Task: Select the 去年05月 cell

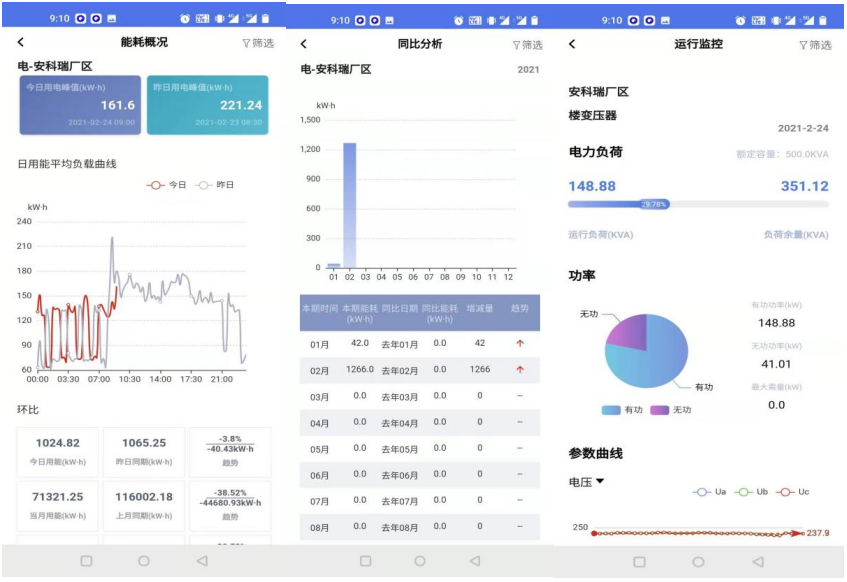Action: [400, 449]
